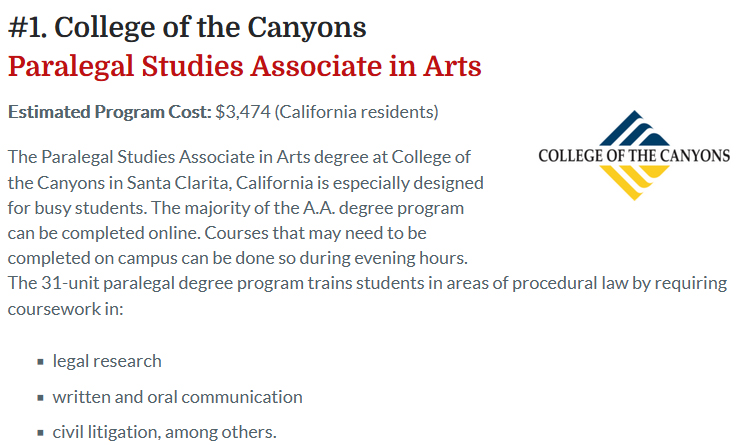Click the 31-unit paralegal degree program text
This screenshot has height=445, width=744.
click(x=172, y=283)
